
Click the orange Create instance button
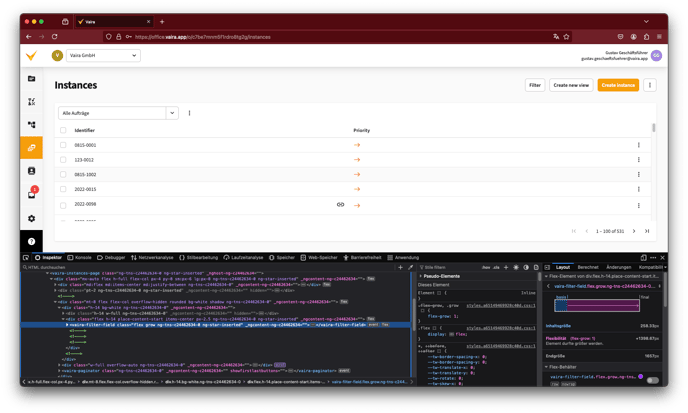619,86
